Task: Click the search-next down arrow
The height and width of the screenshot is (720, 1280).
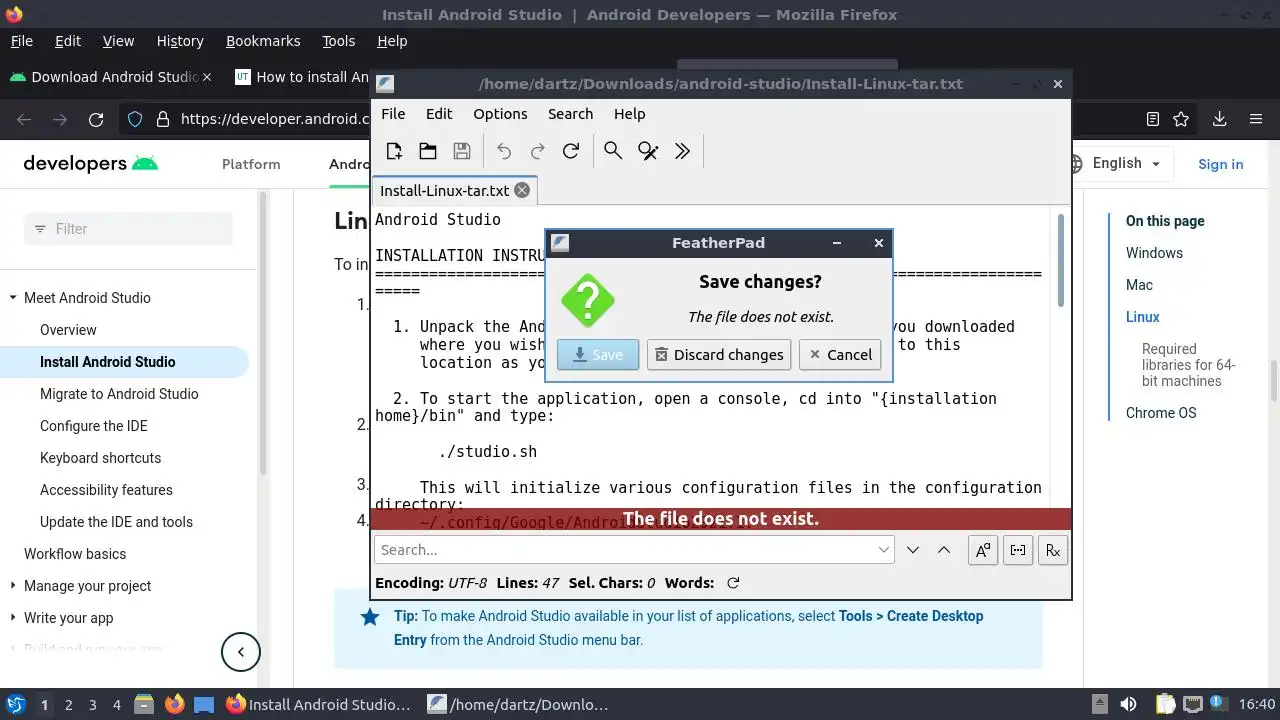Action: [x=913, y=549]
